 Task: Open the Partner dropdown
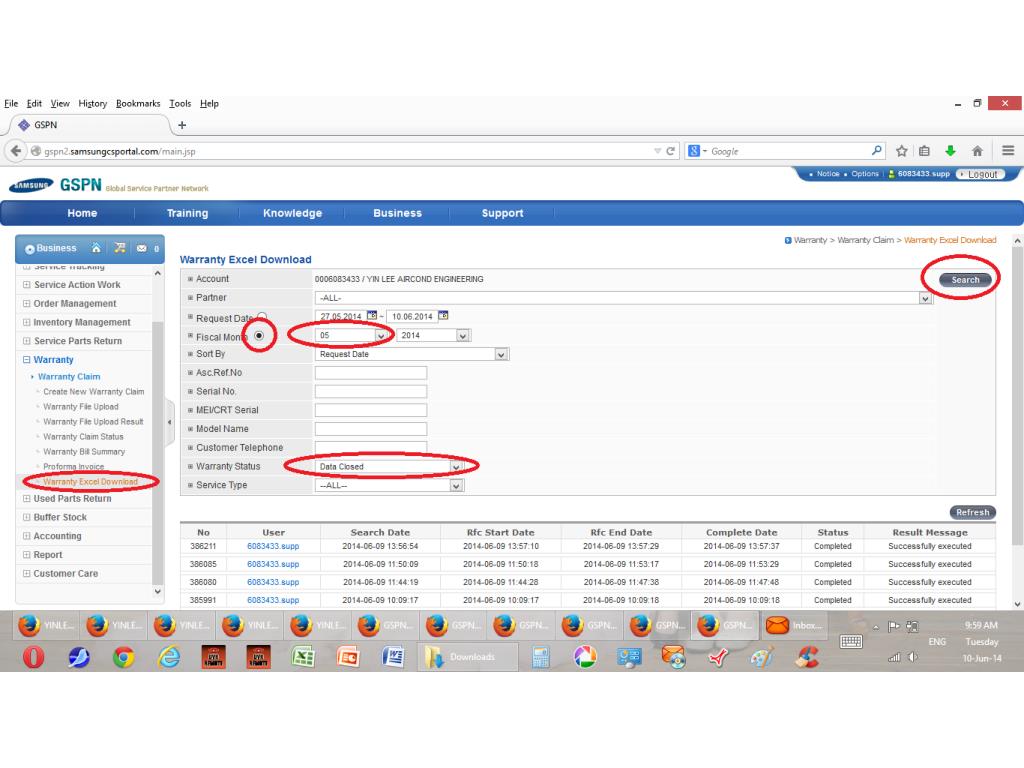pos(925,298)
